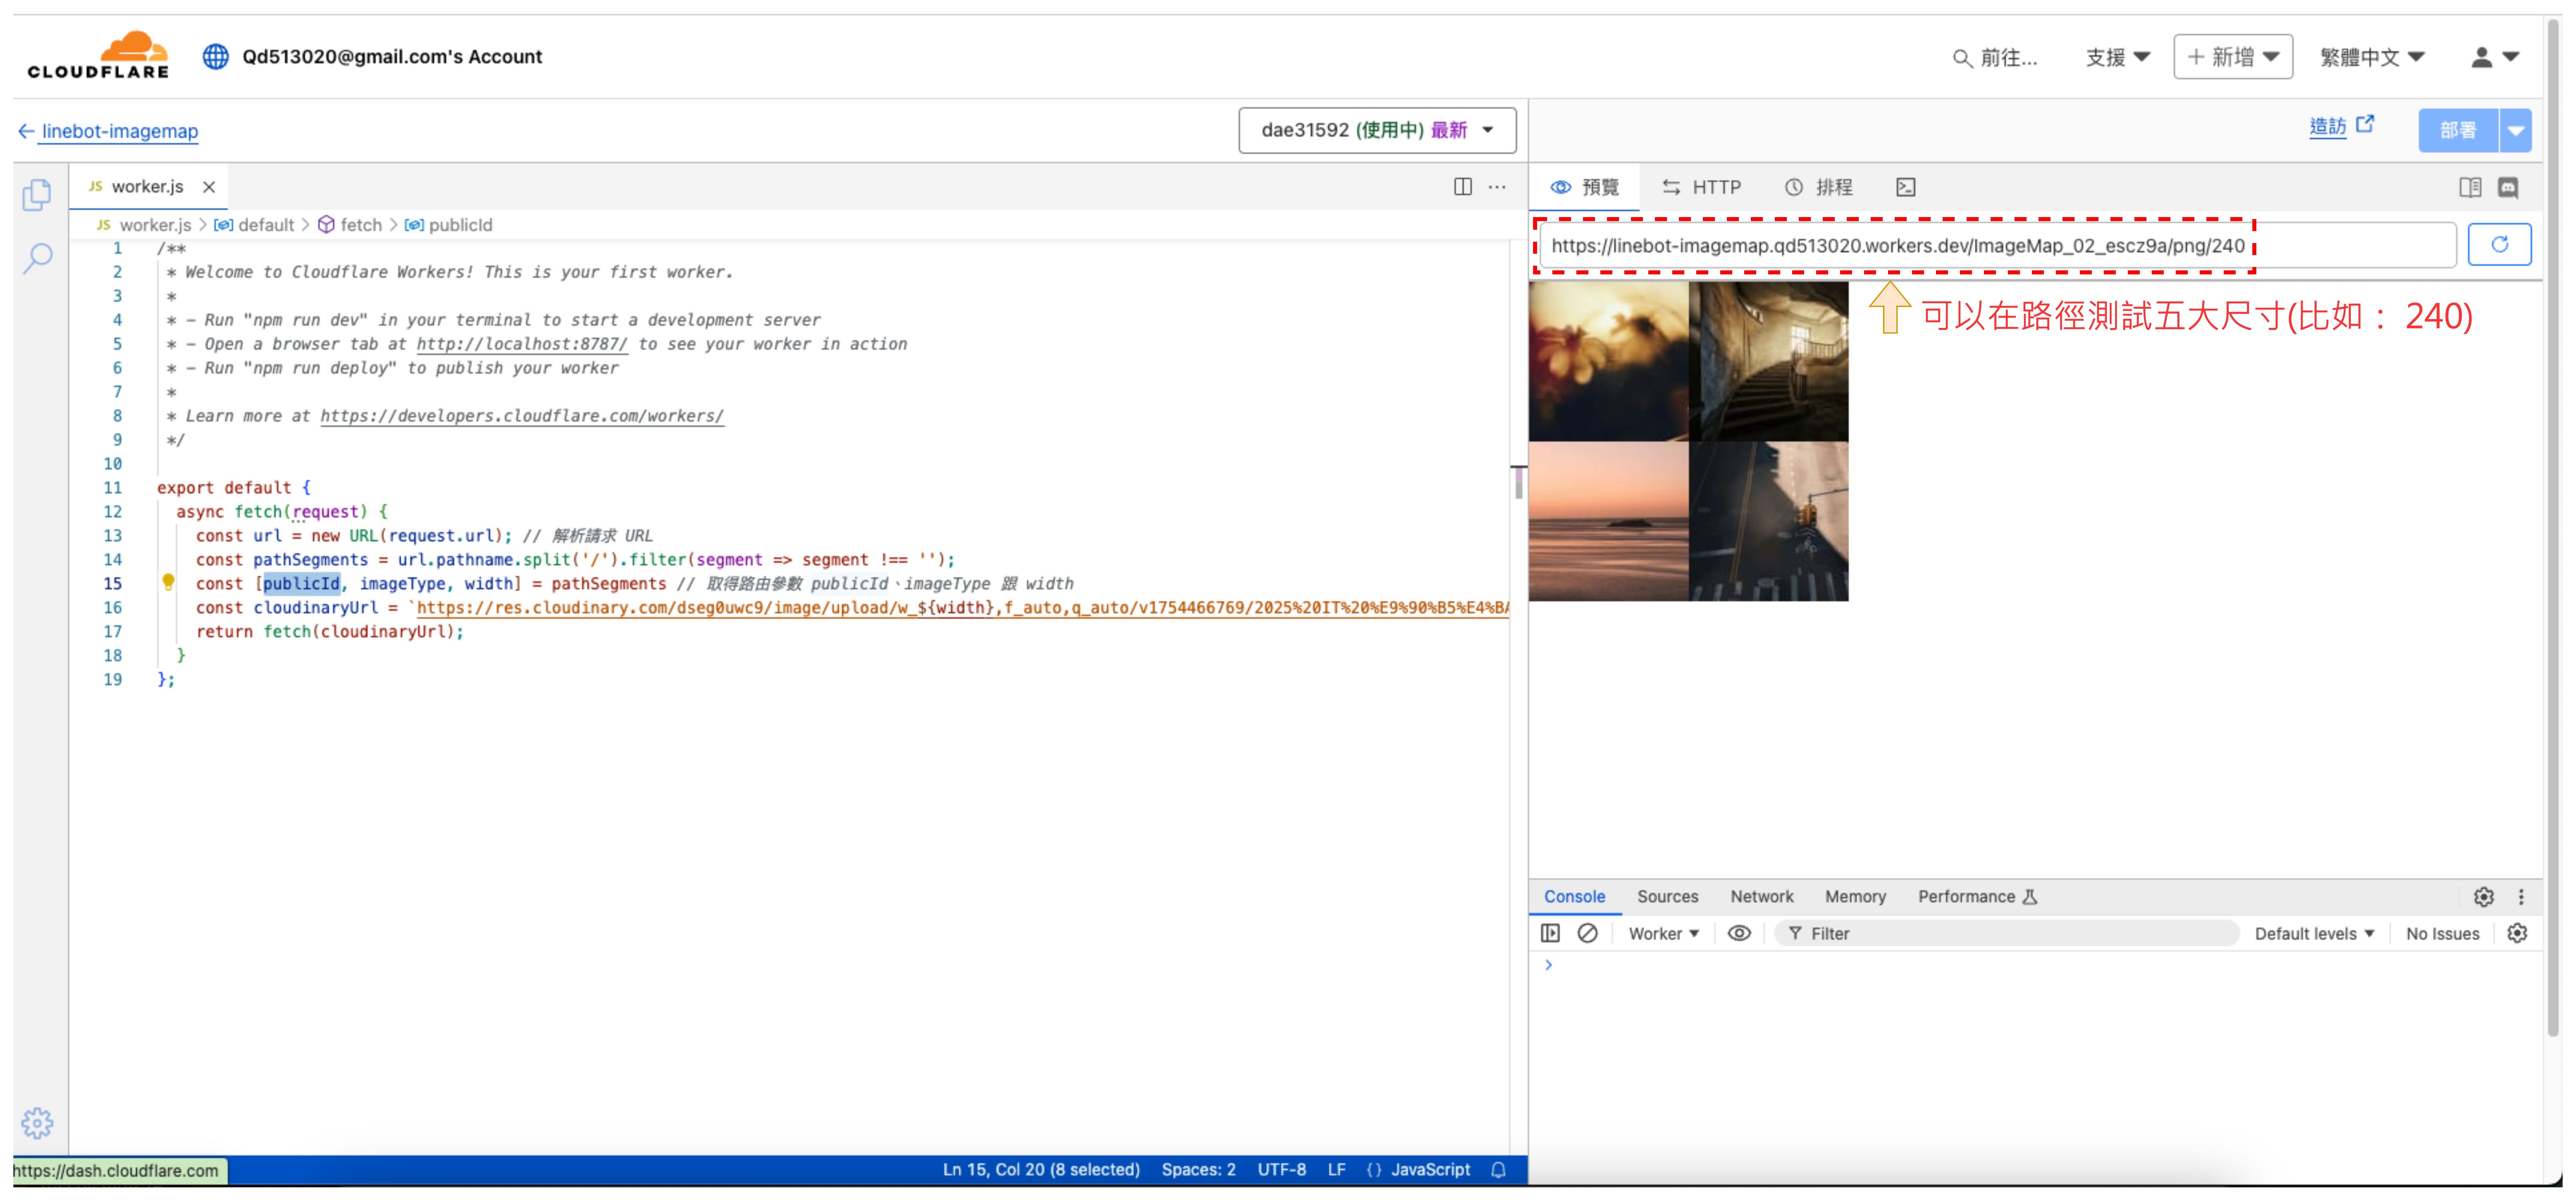Screen dimensions: 2576x1200
Task: Click the Search magnifier in editor sidebar
Action: point(37,258)
